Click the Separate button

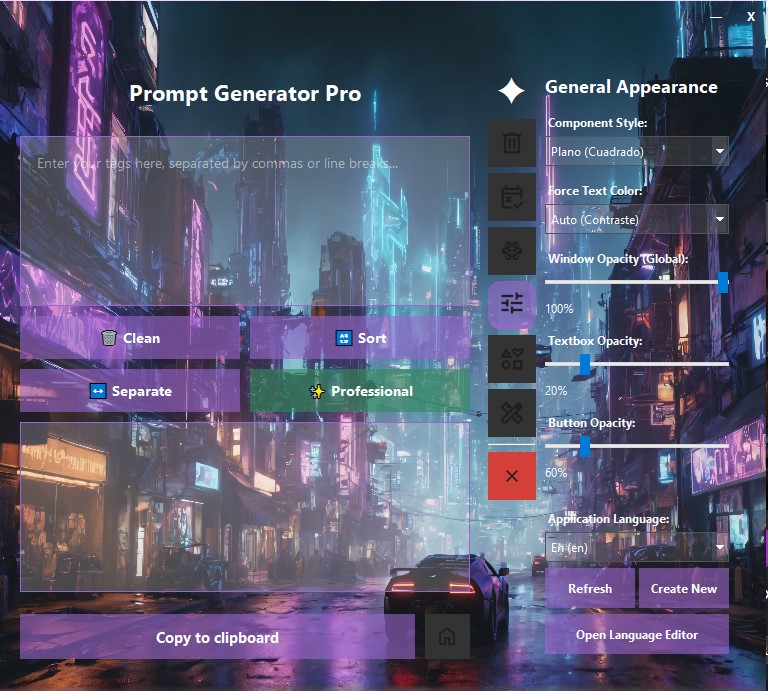click(x=130, y=391)
